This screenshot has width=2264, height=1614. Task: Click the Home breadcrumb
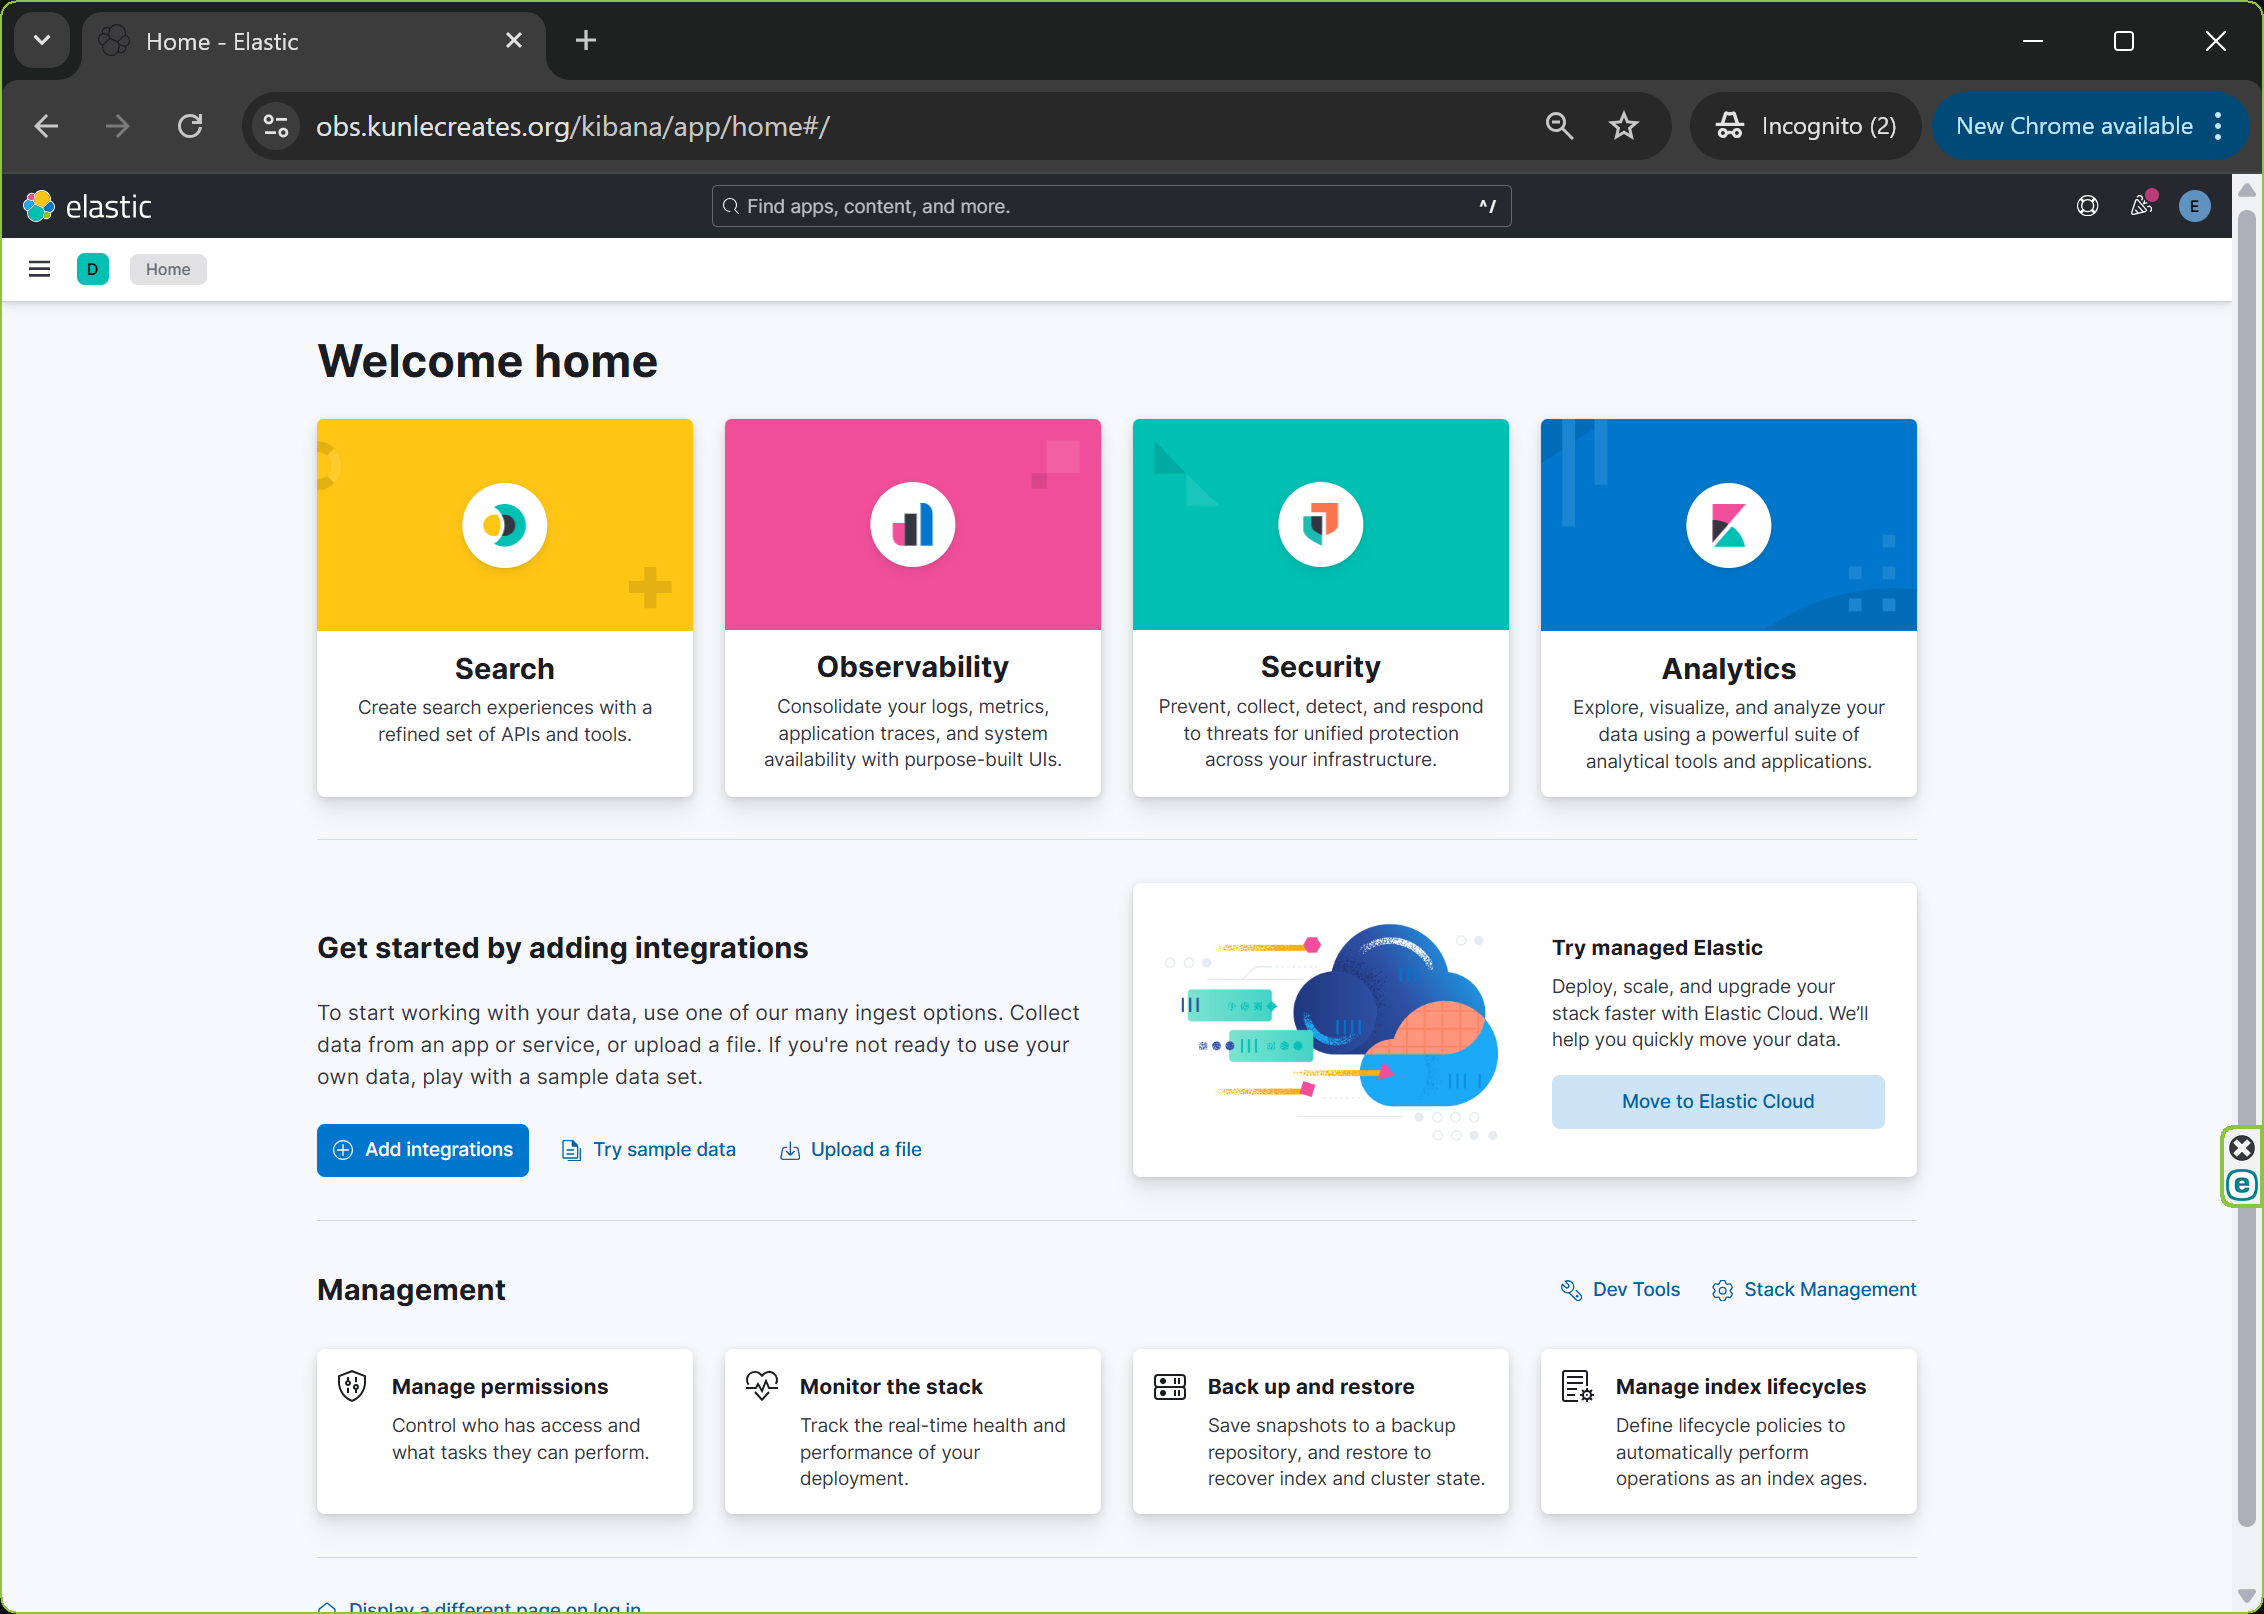168,269
